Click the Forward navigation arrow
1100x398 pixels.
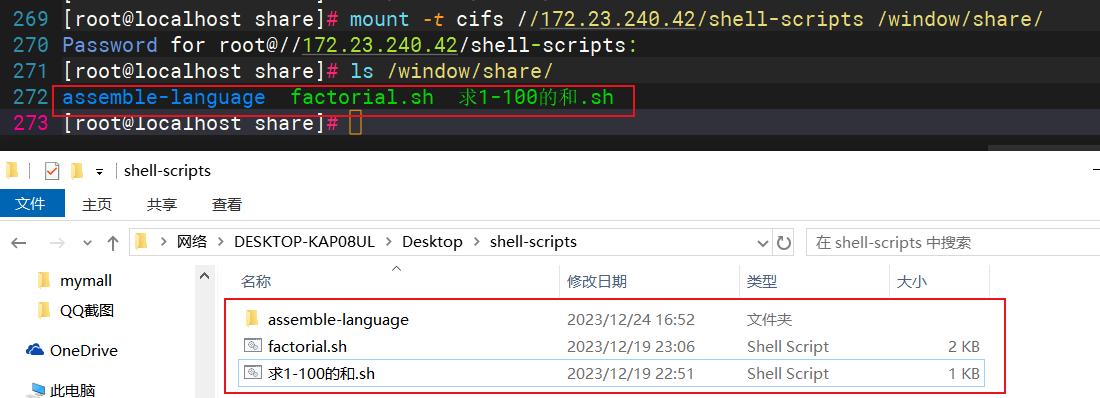59,243
